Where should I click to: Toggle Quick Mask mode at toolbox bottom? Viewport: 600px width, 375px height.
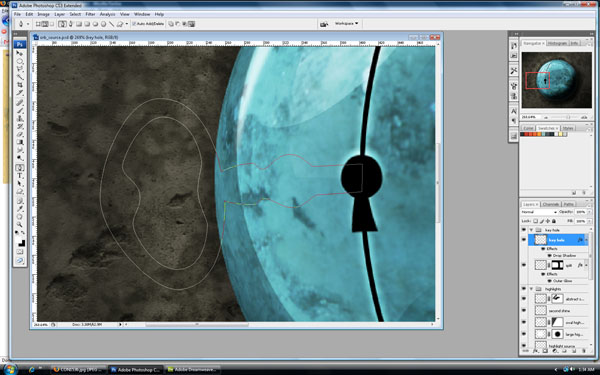[x=20, y=251]
